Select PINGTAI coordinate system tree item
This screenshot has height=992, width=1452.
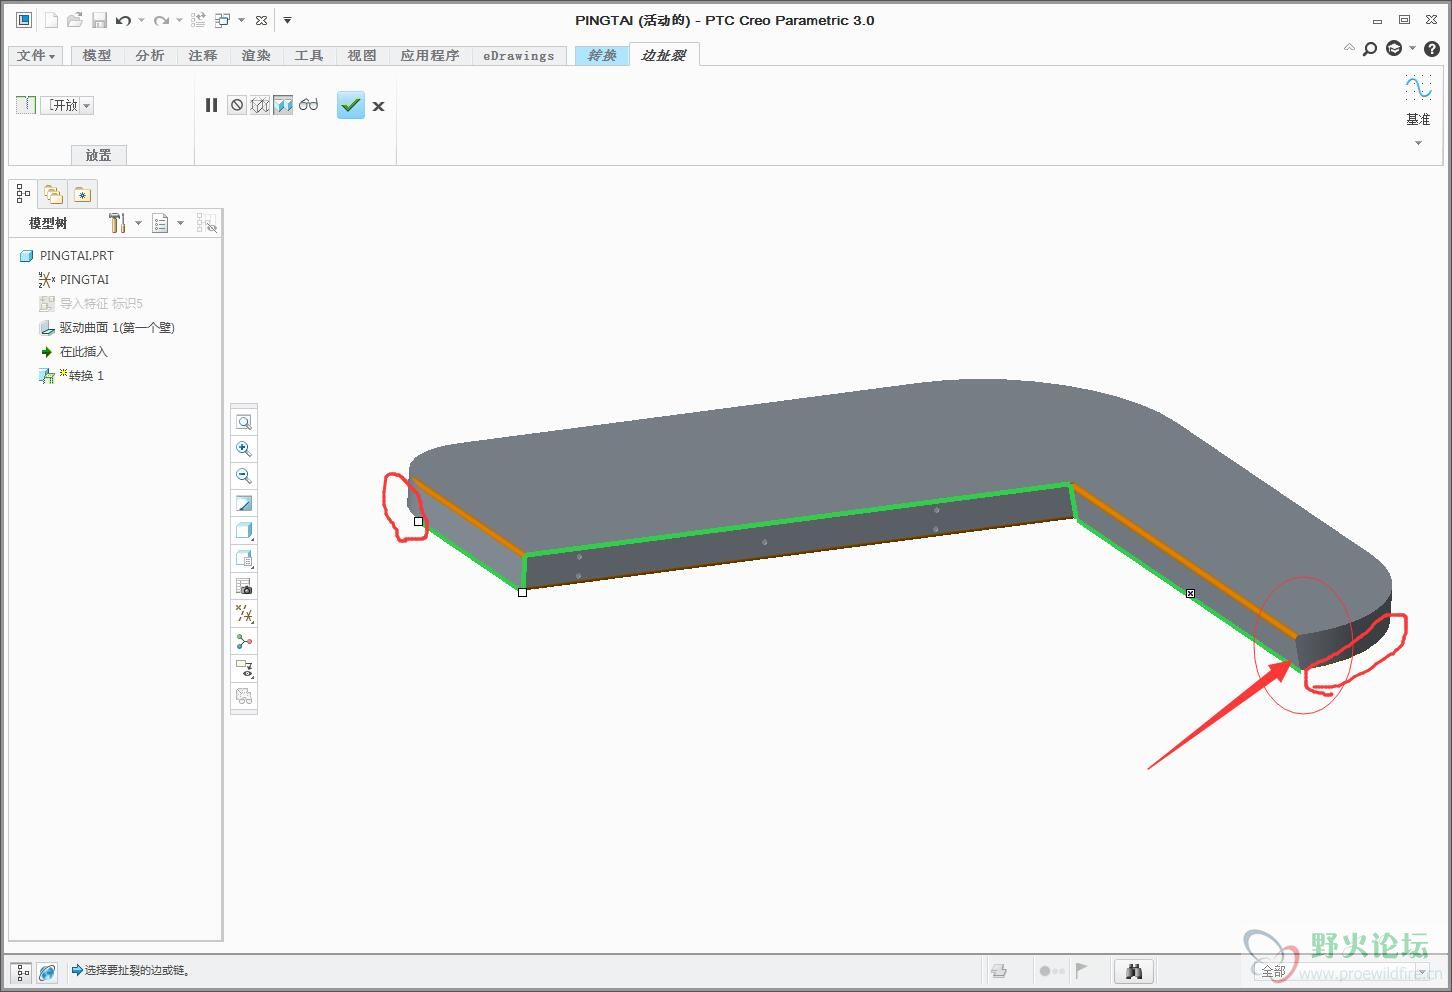point(74,280)
